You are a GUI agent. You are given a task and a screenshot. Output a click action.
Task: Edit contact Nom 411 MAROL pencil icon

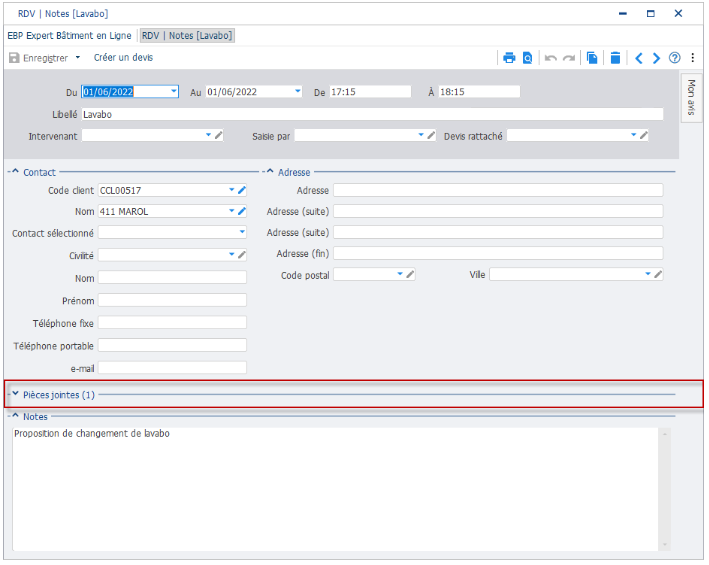(242, 211)
